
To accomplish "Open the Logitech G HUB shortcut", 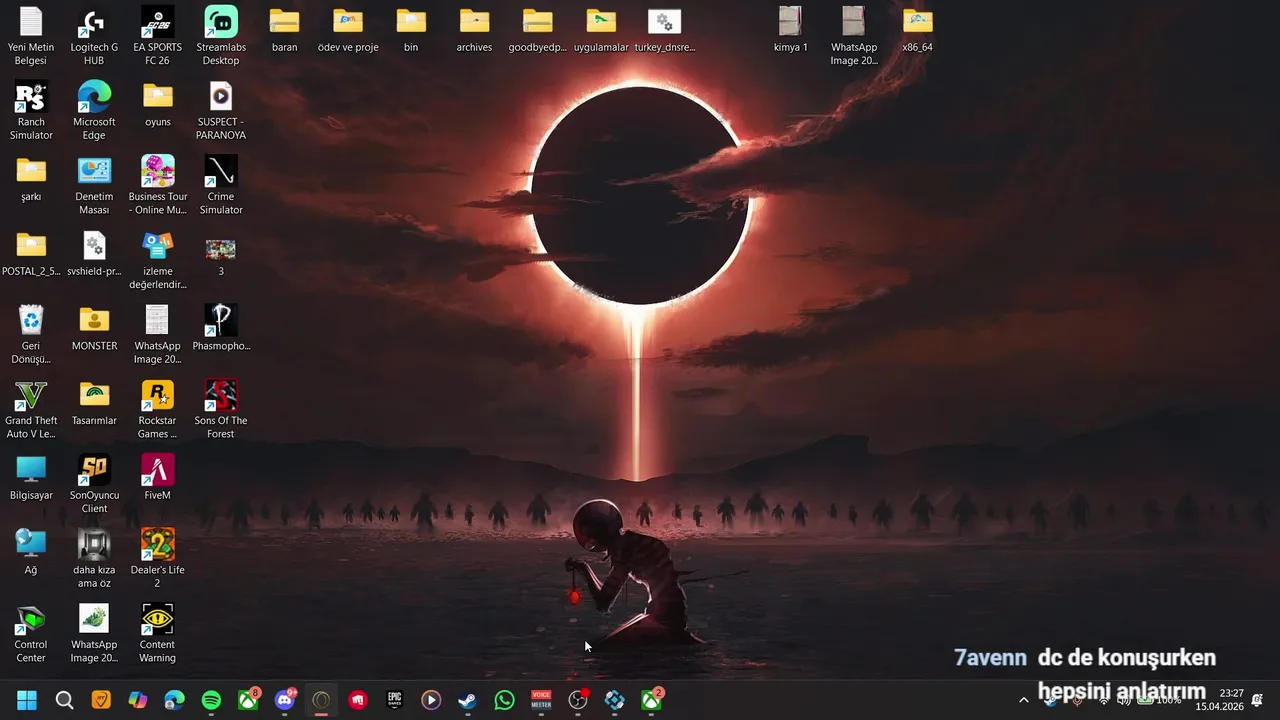I will pyautogui.click(x=94, y=37).
